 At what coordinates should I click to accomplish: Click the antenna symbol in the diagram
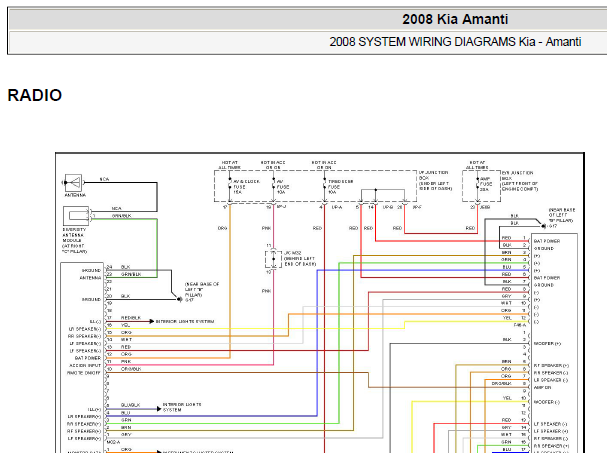pos(73,182)
